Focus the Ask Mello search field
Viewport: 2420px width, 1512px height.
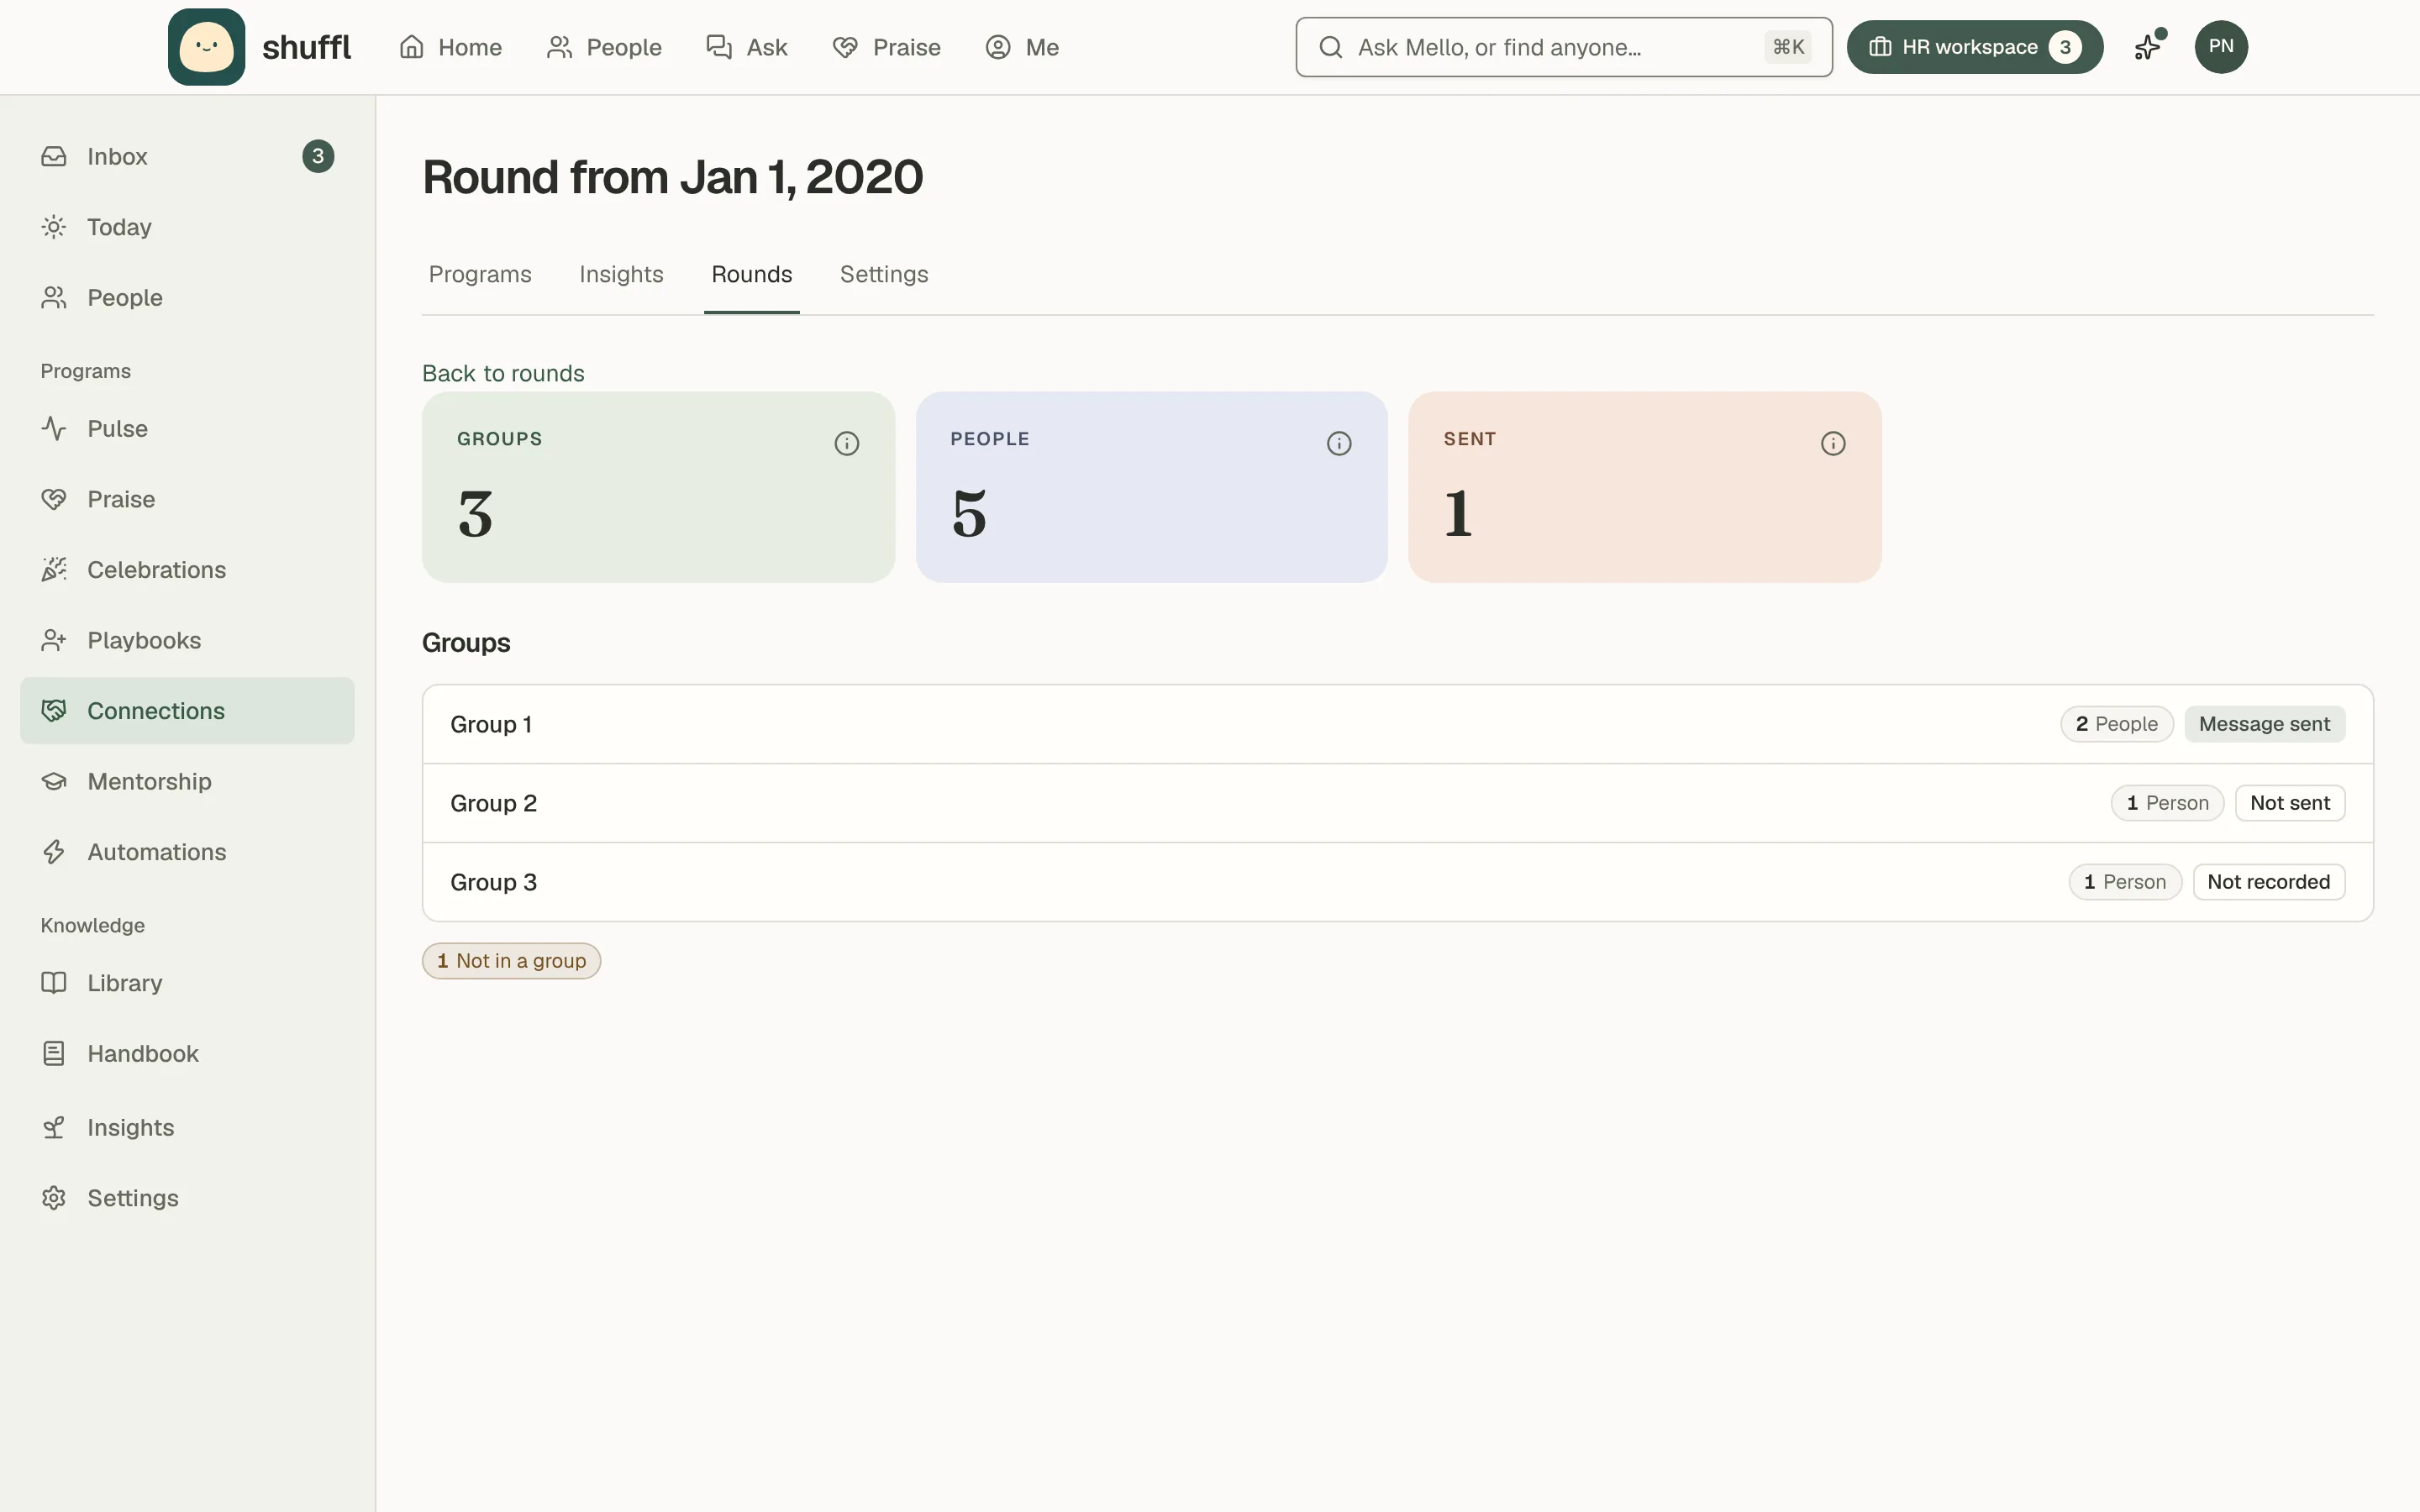pos(1564,47)
